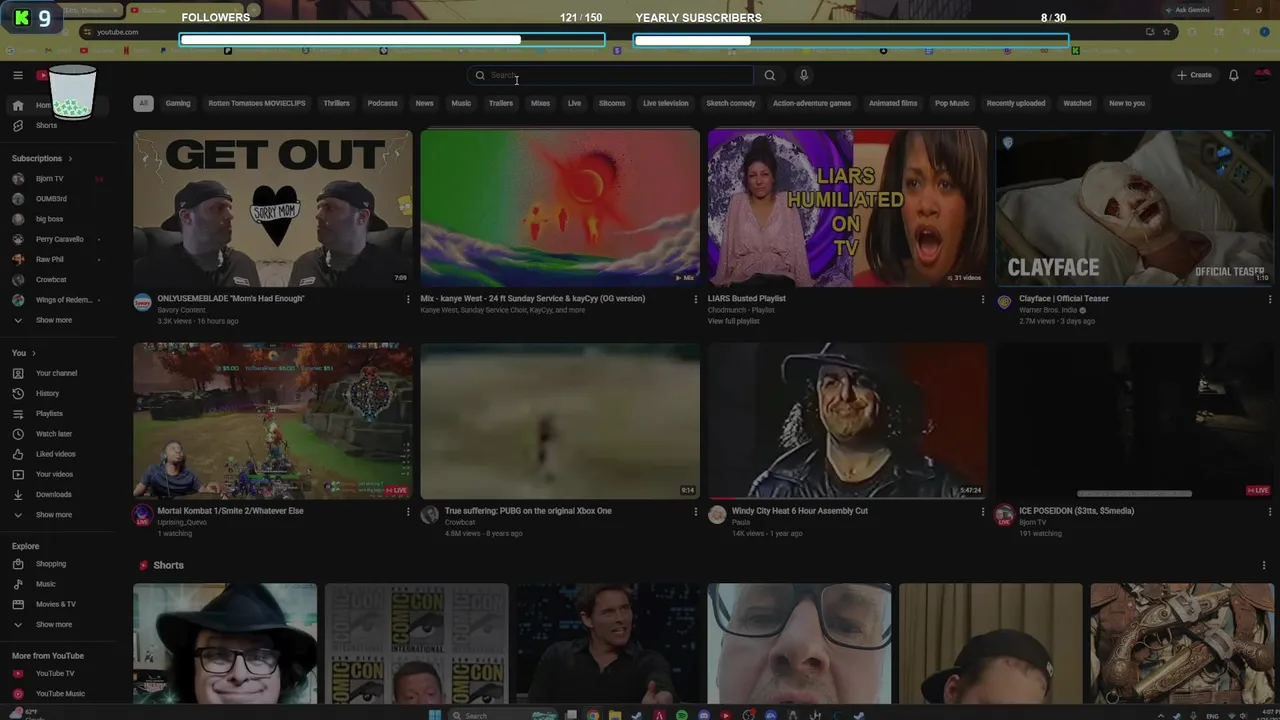Focus the YouTube search field
Screen dimensions: 1280x720
611,75
